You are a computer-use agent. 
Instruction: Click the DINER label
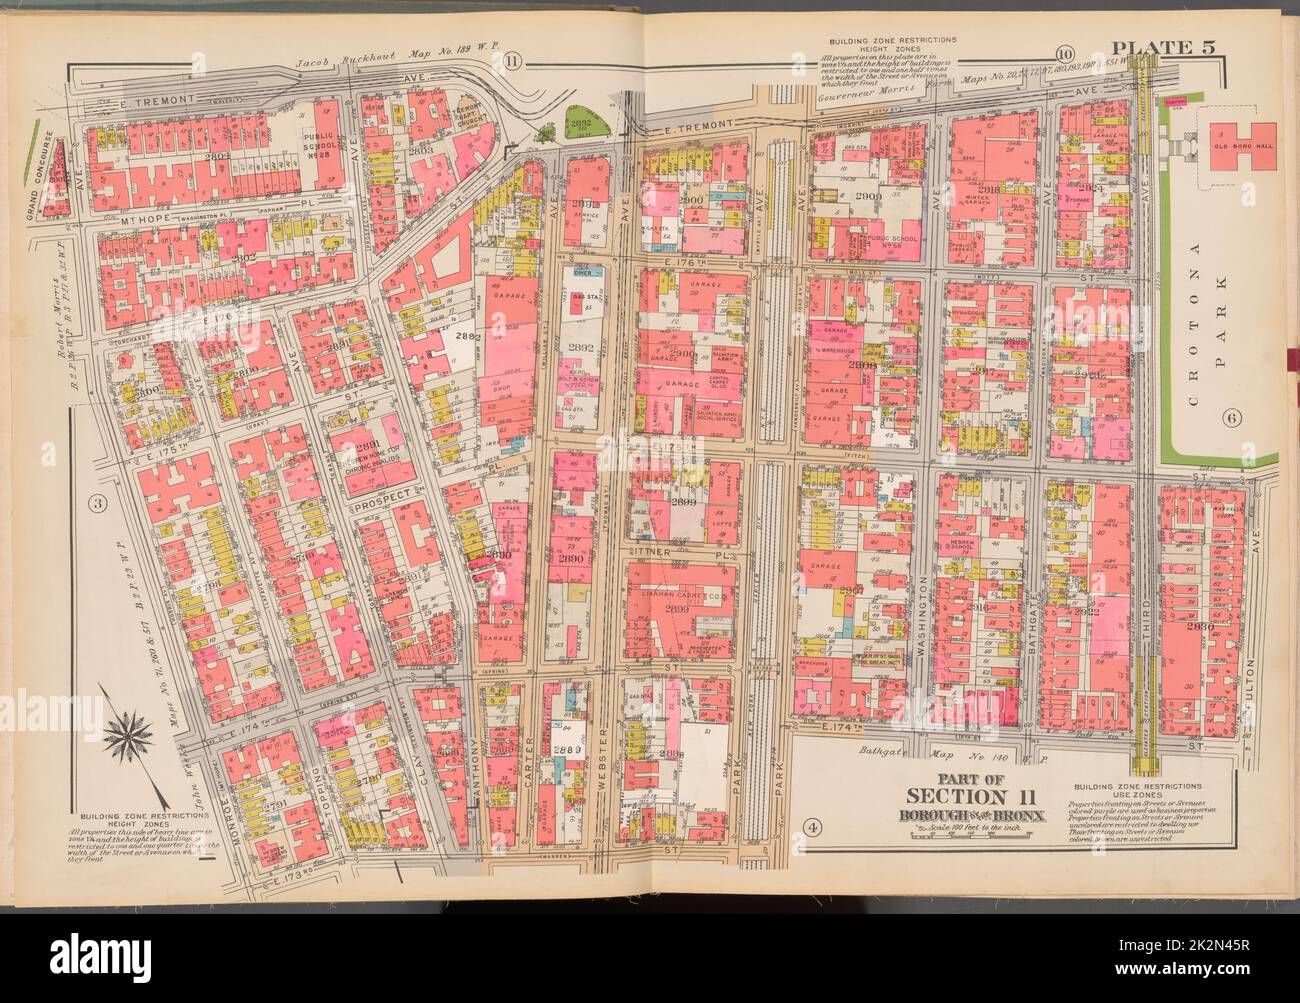(582, 272)
